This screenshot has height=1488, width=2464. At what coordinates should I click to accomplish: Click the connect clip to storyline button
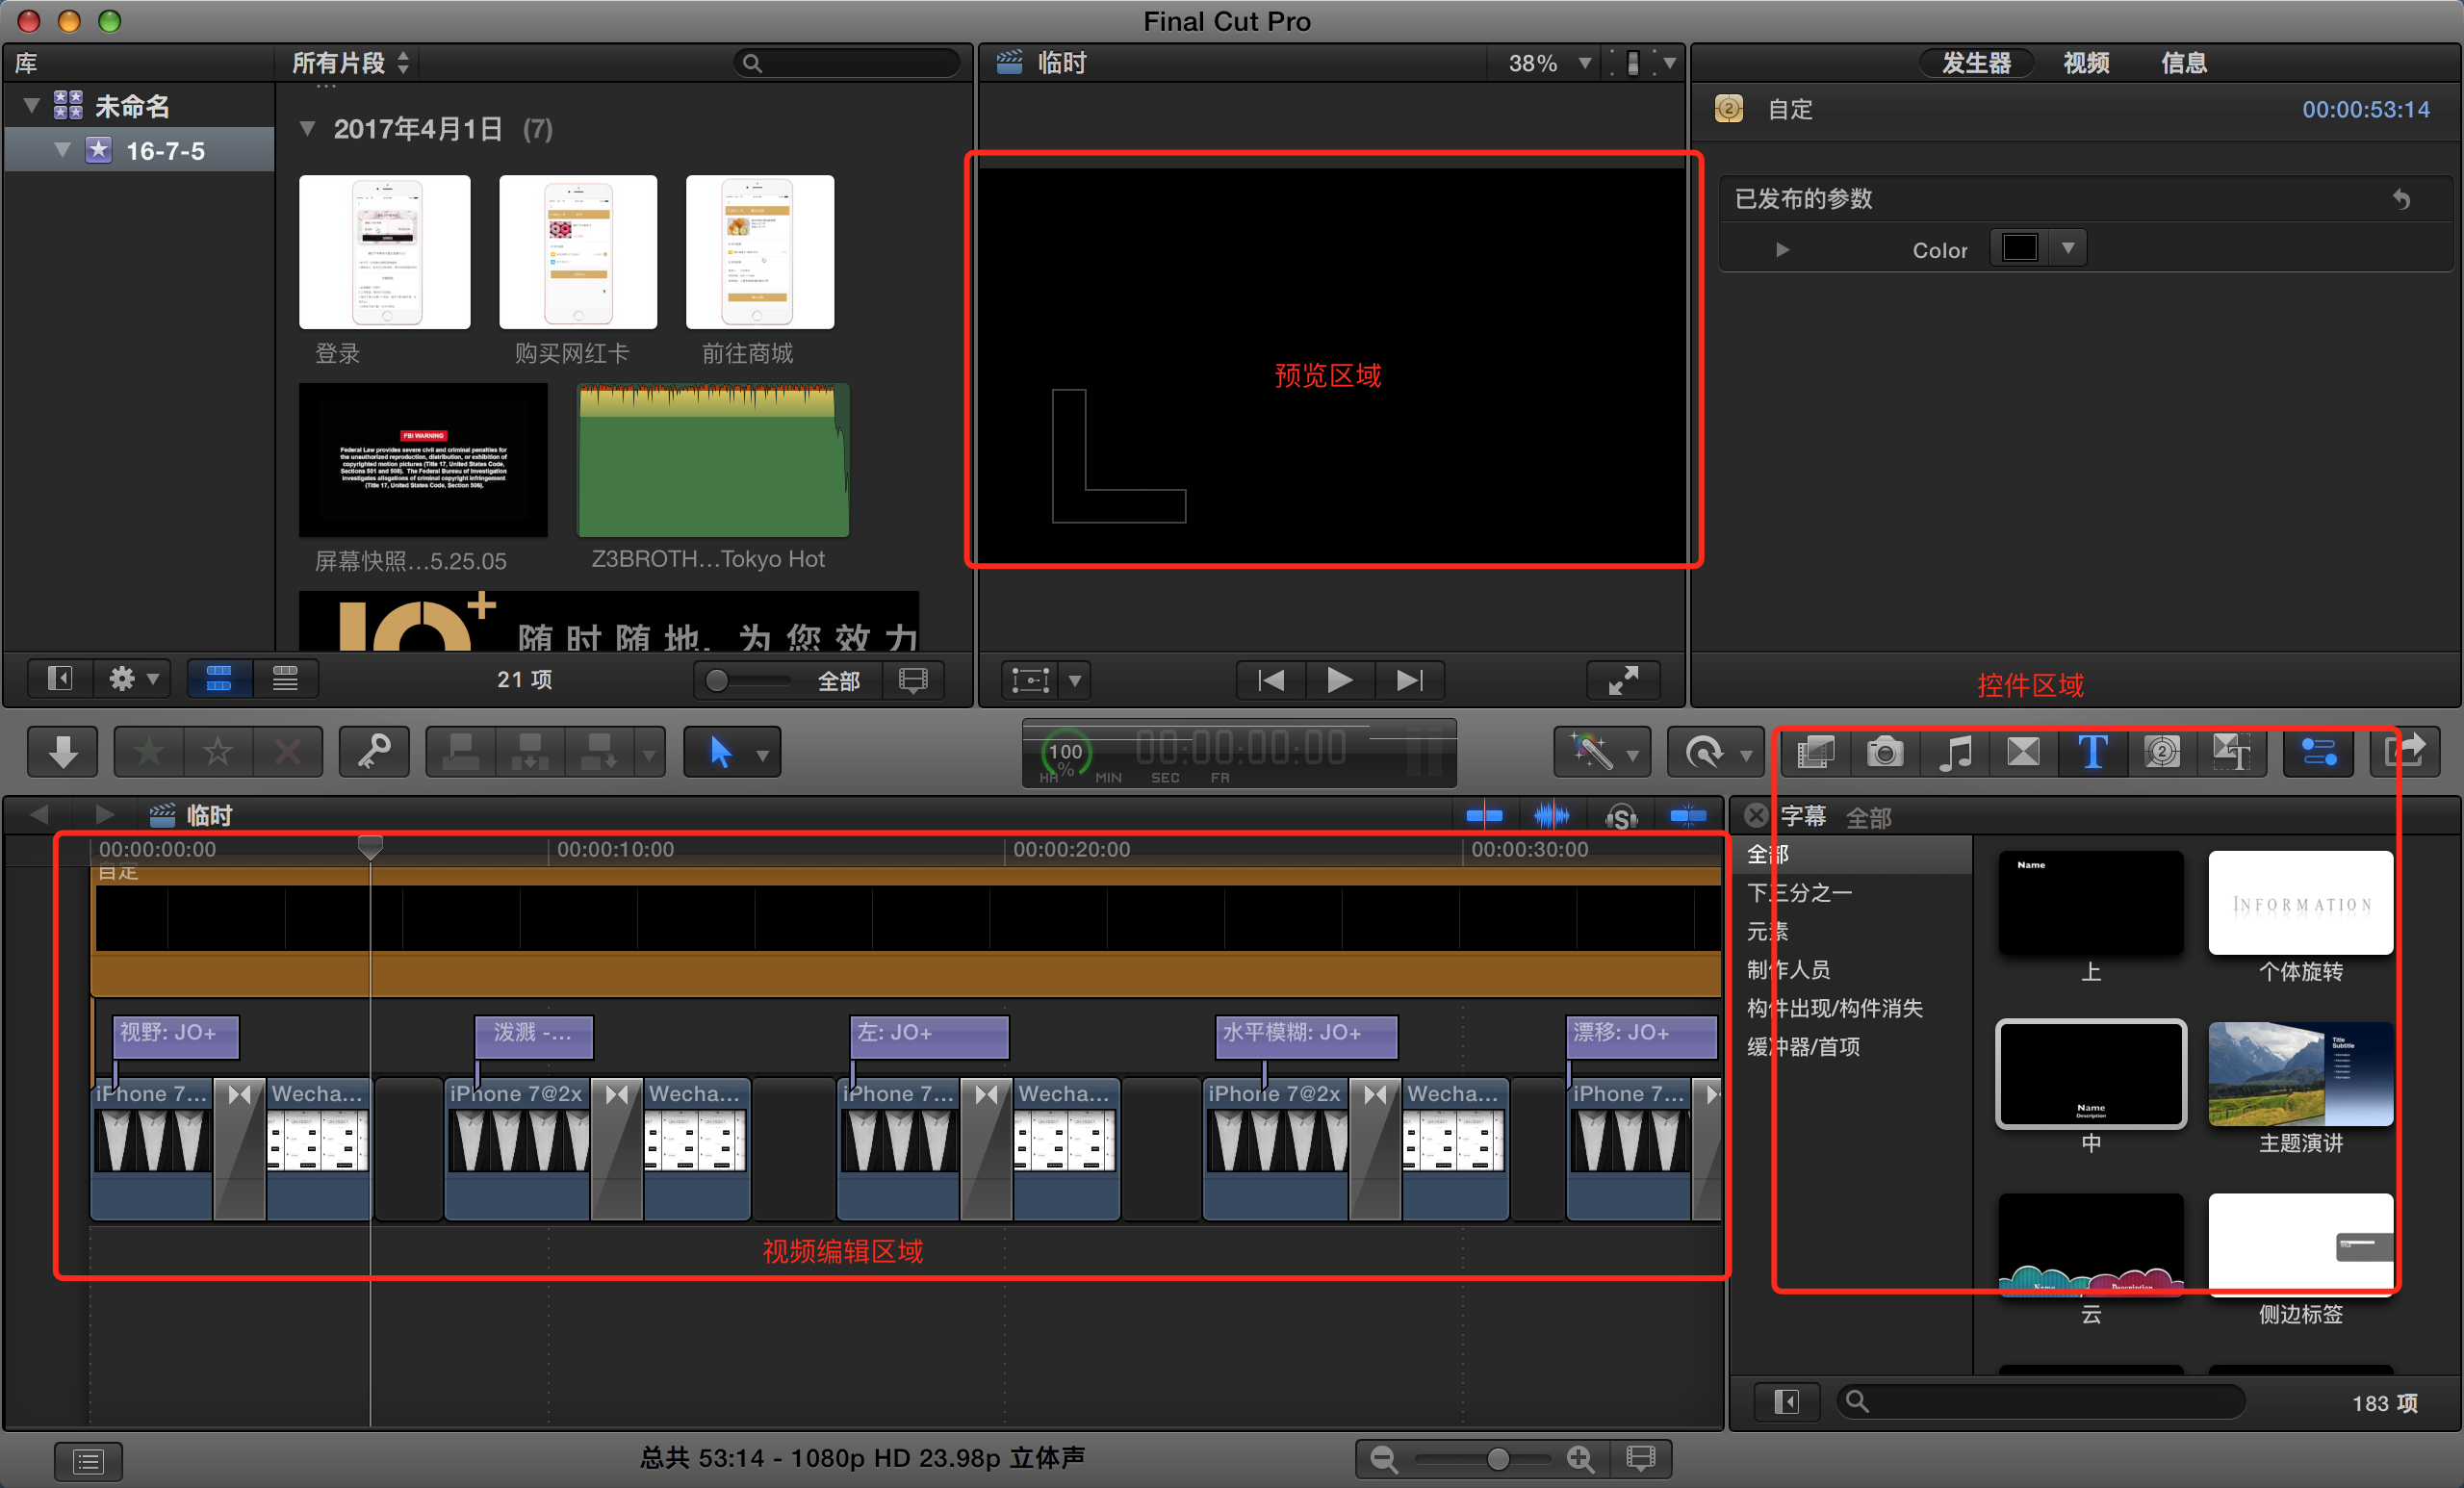[461, 751]
